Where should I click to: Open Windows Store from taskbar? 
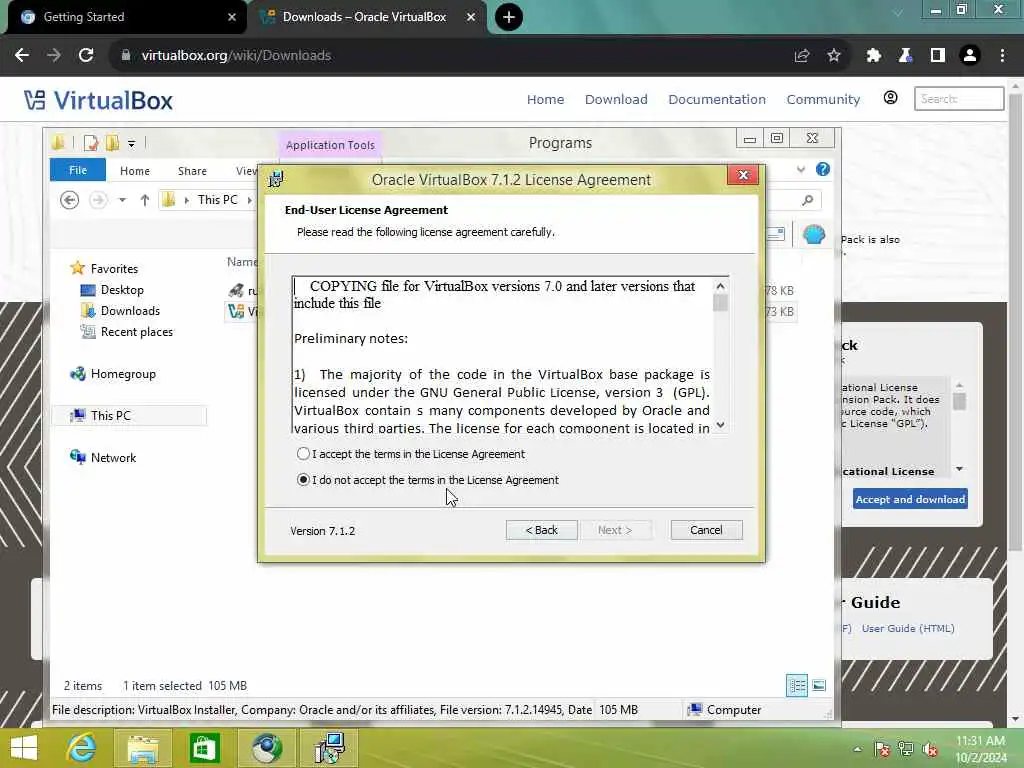204,748
